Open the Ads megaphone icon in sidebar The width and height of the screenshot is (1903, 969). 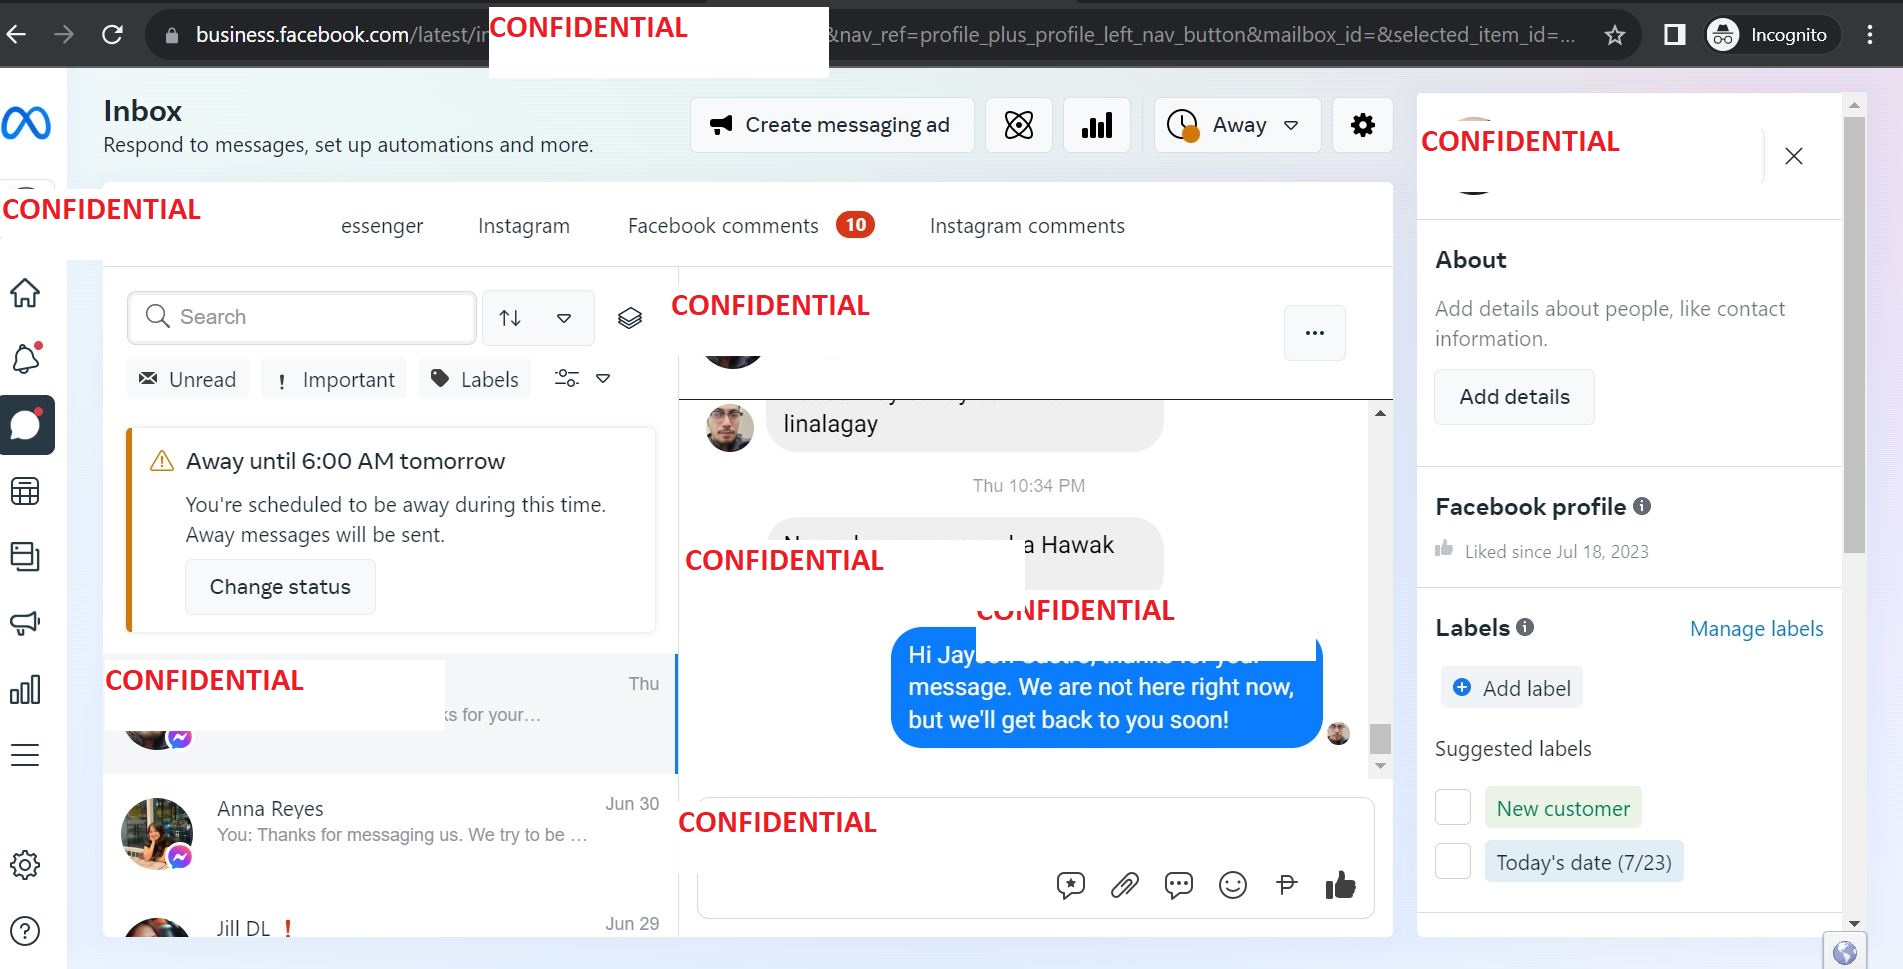25,623
